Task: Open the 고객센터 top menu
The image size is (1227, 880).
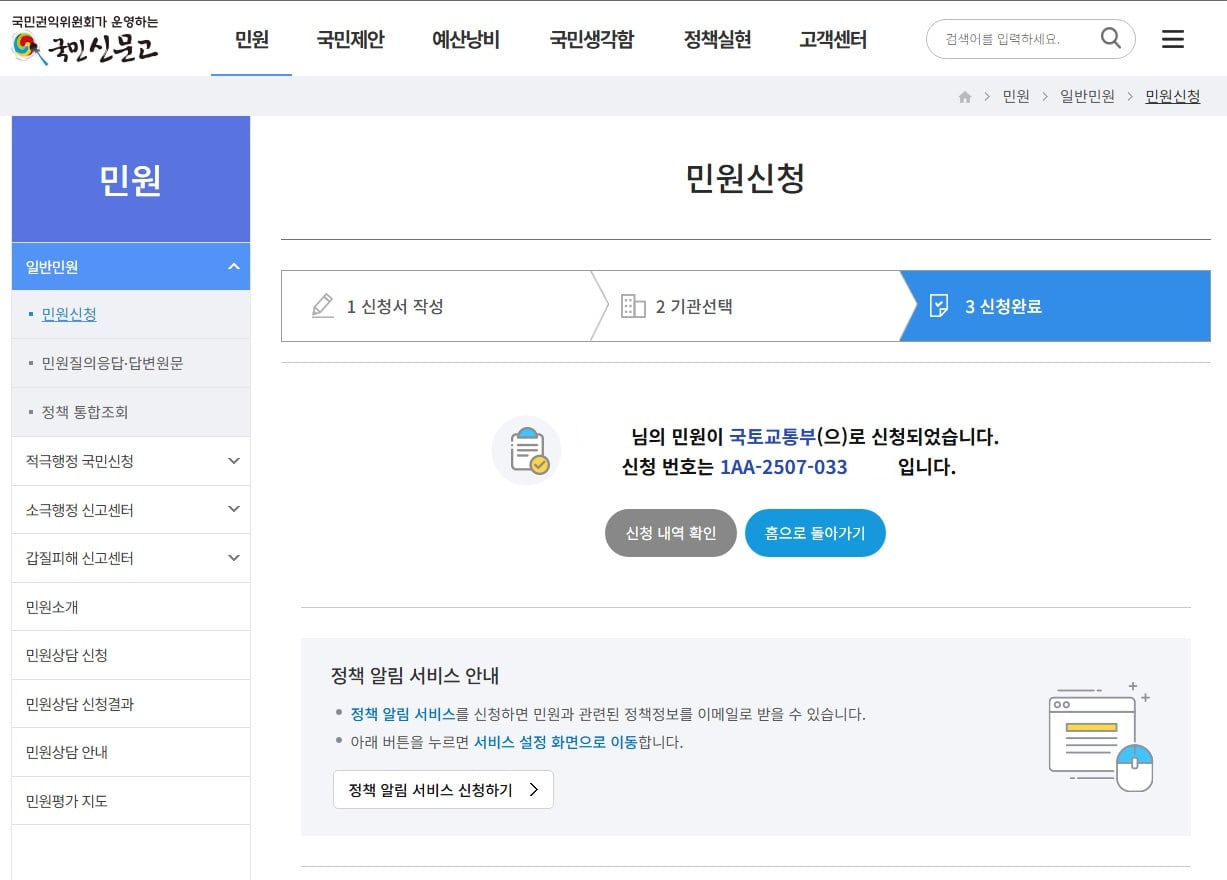Action: point(833,39)
